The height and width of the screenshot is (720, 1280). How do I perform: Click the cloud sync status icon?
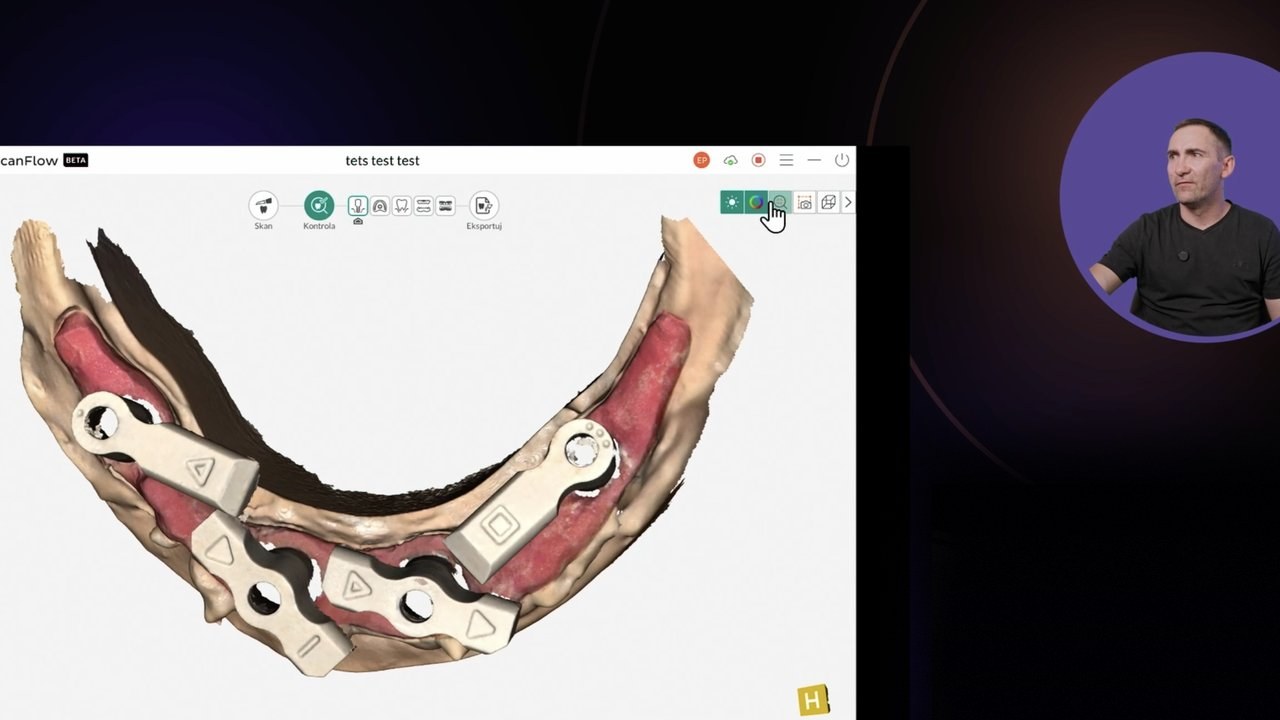click(x=731, y=160)
